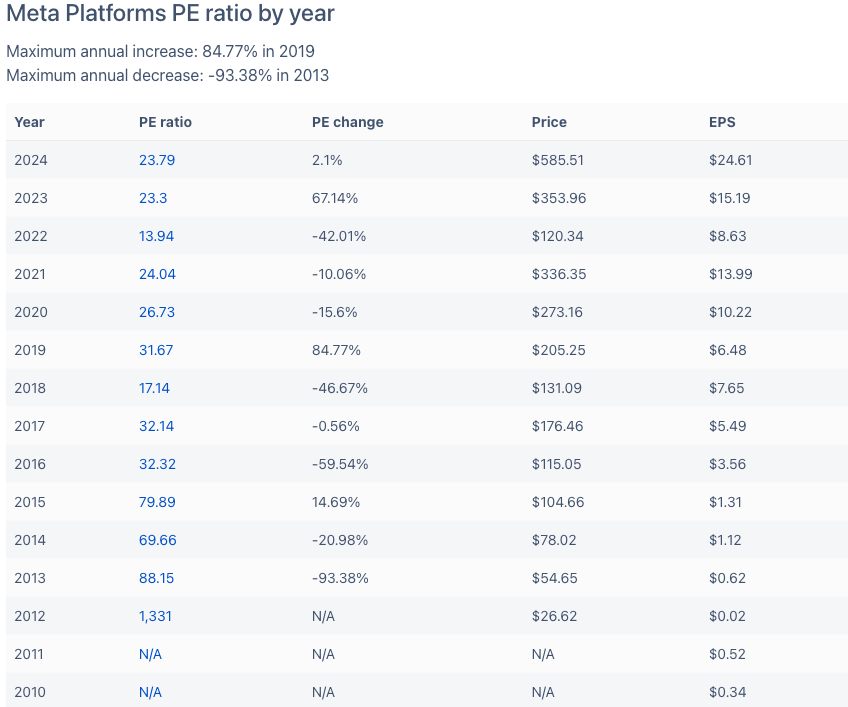
Task: Open the 31.67 PE ratio for 2019
Action: pyautogui.click(x=157, y=350)
